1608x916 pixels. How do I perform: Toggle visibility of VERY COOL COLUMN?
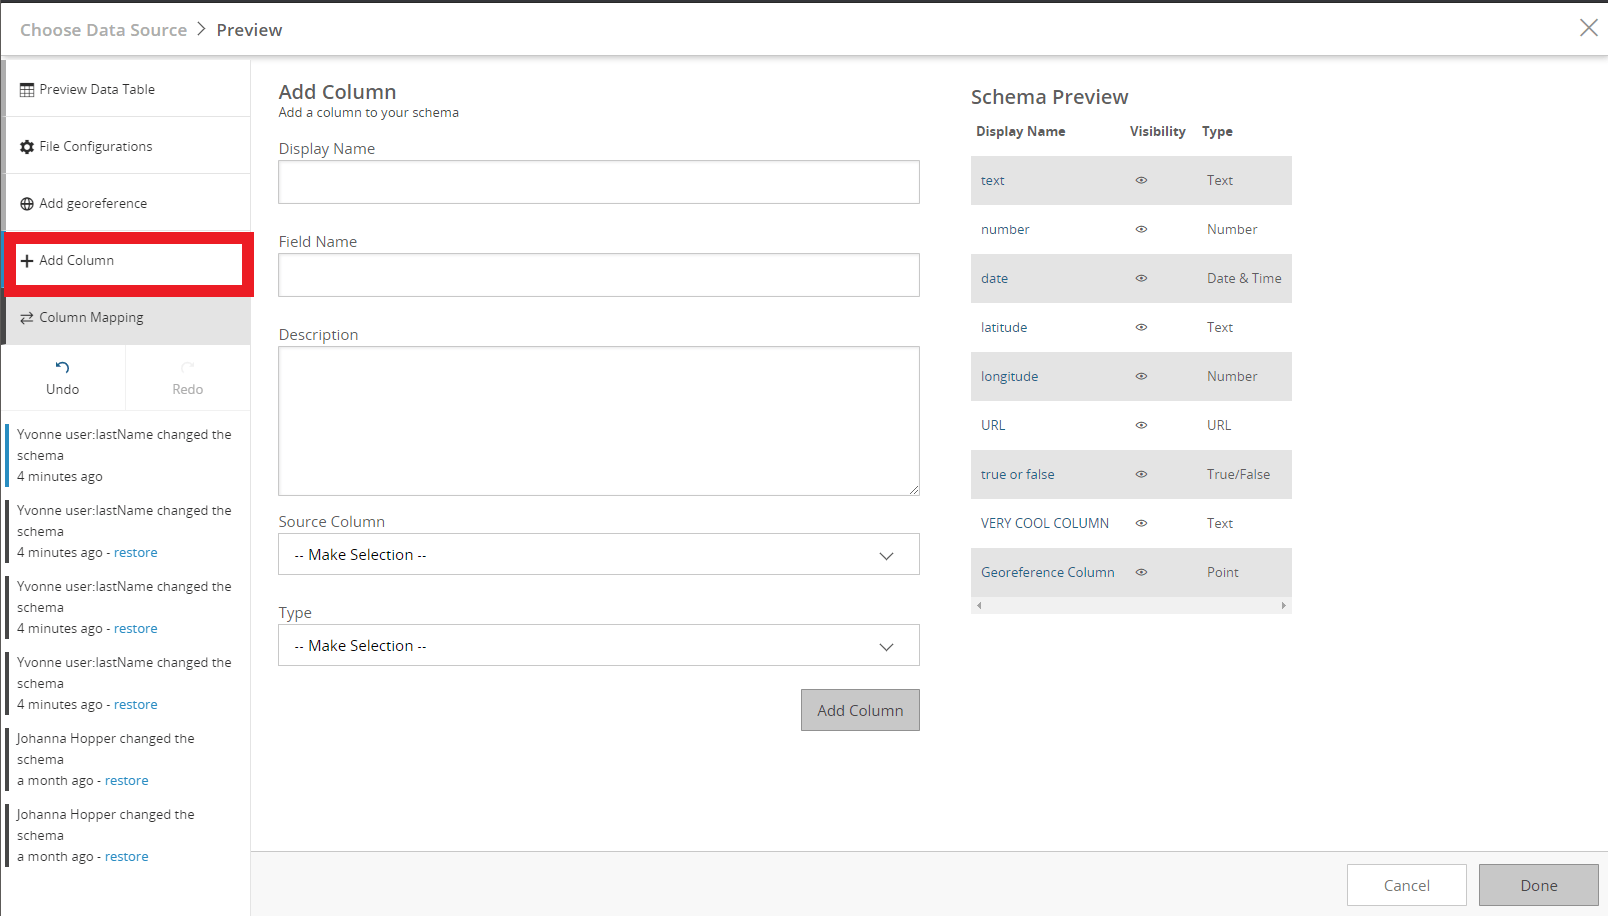pyautogui.click(x=1141, y=524)
